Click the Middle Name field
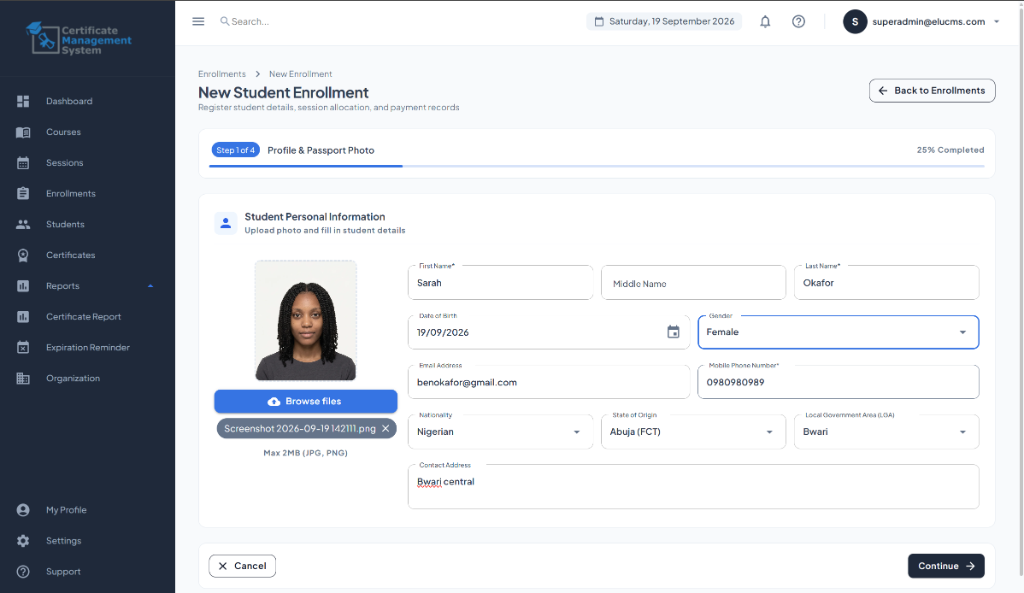Viewport: 1024px width, 593px height. point(693,283)
